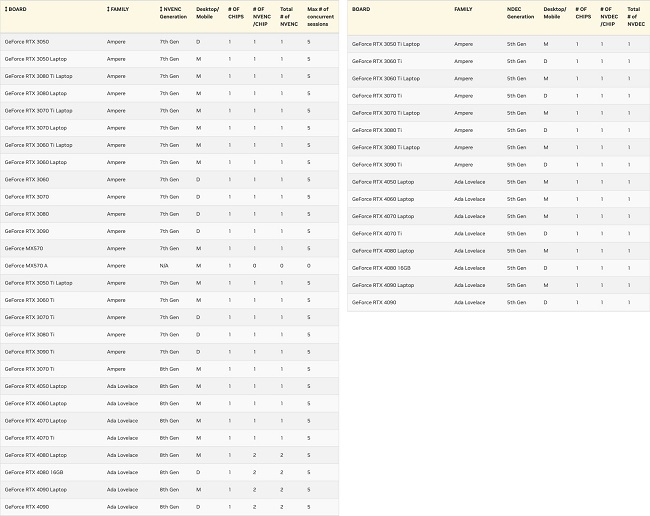Select GeForce RTX 3090 Ti in decoder table
This screenshot has width=650, height=516.
coord(377,165)
